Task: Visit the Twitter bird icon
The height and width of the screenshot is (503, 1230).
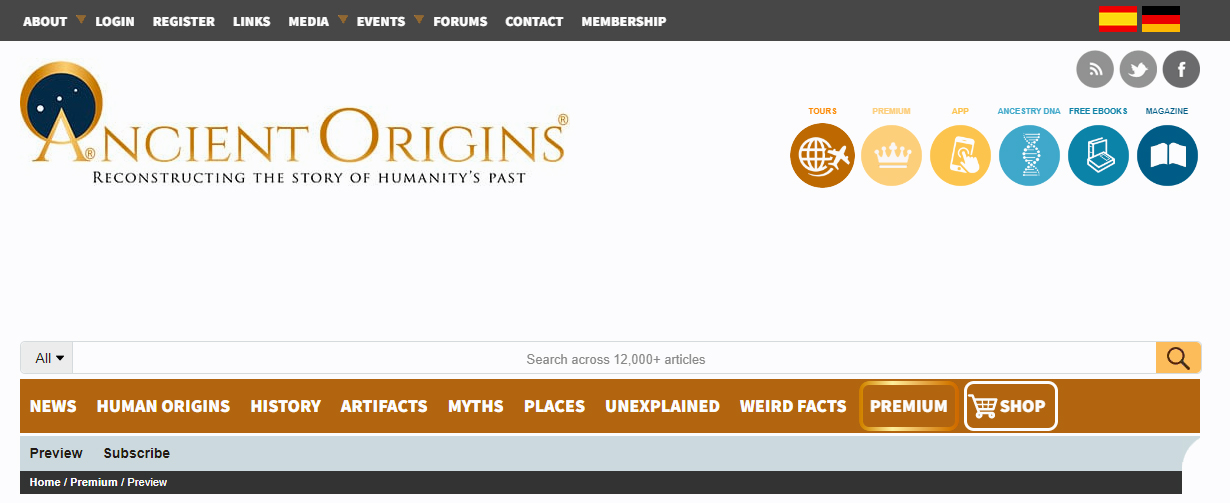Action: [x=1138, y=69]
